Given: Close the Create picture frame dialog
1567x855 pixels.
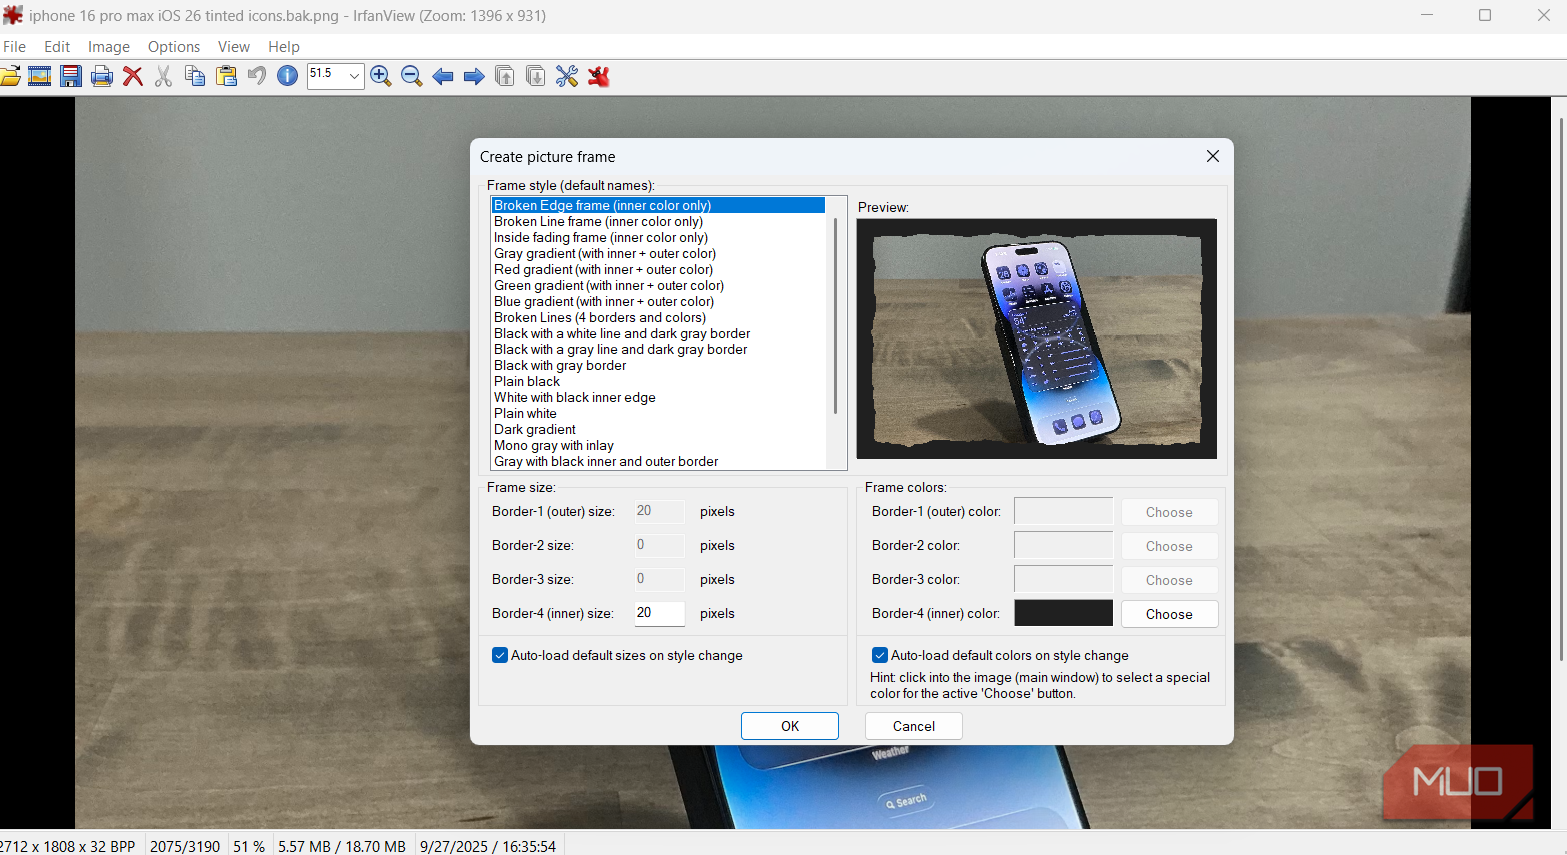Looking at the screenshot, I should pos(1213,156).
